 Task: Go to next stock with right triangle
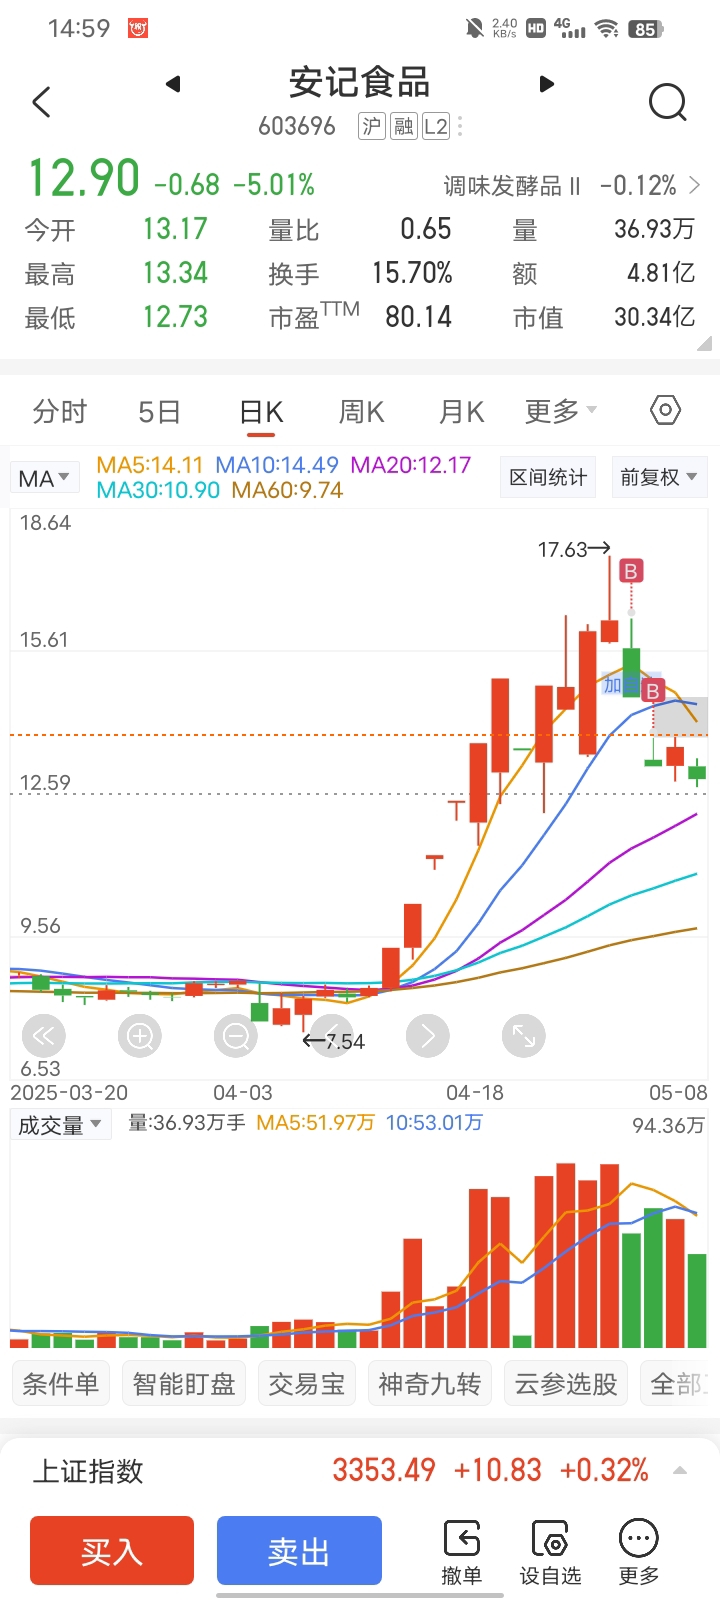(546, 84)
